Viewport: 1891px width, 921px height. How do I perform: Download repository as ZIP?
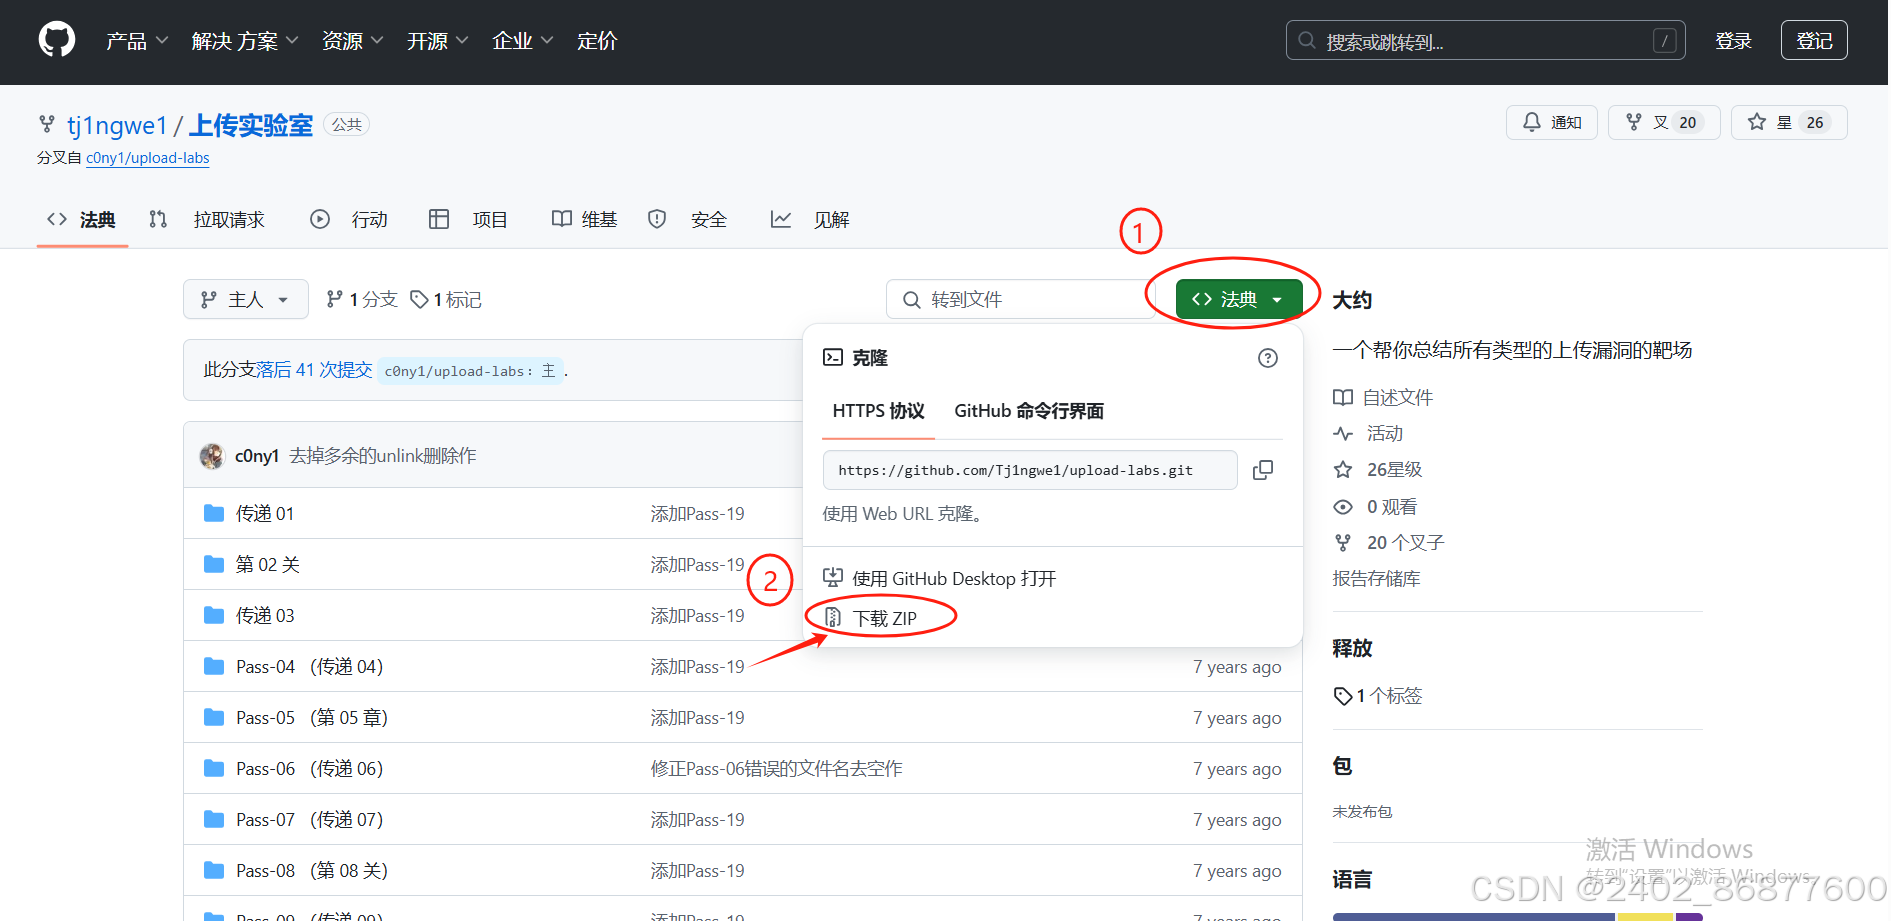tap(885, 617)
